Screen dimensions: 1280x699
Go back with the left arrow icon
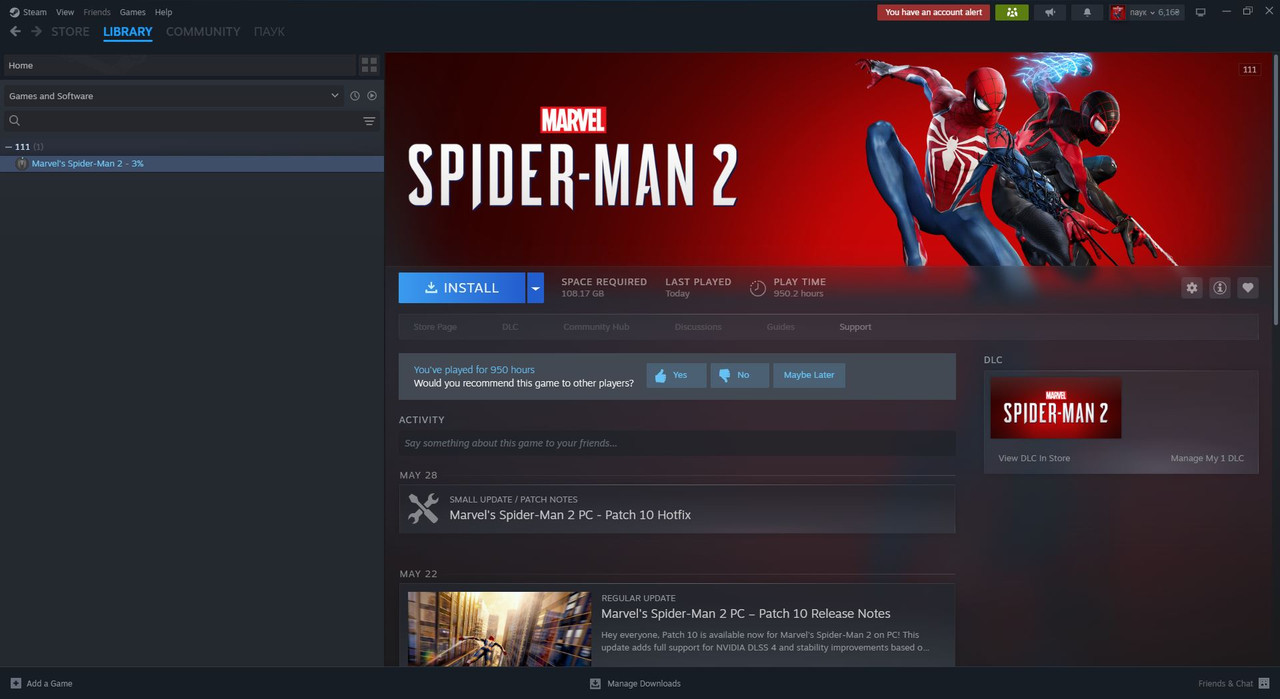pyautogui.click(x=15, y=32)
